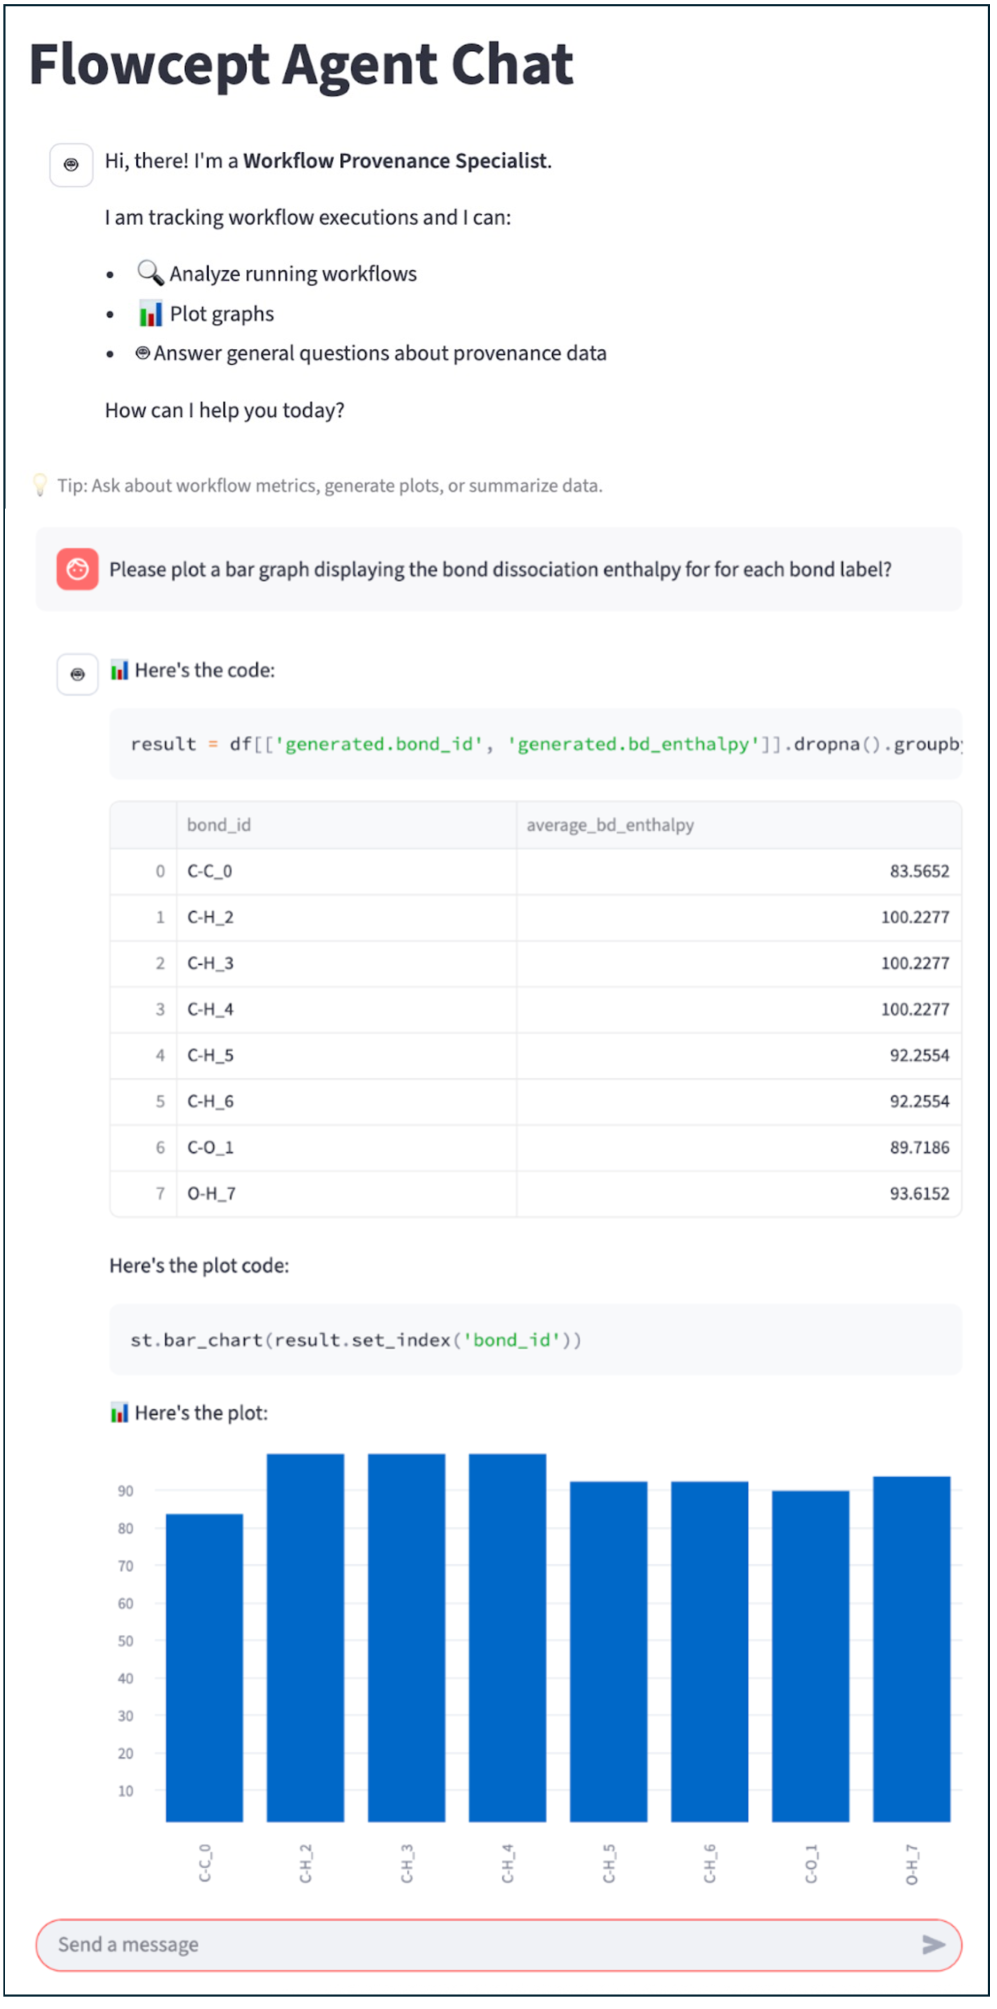Select the C-H_5 table cell
The width and height of the screenshot is (997, 2009).
tap(347, 1055)
